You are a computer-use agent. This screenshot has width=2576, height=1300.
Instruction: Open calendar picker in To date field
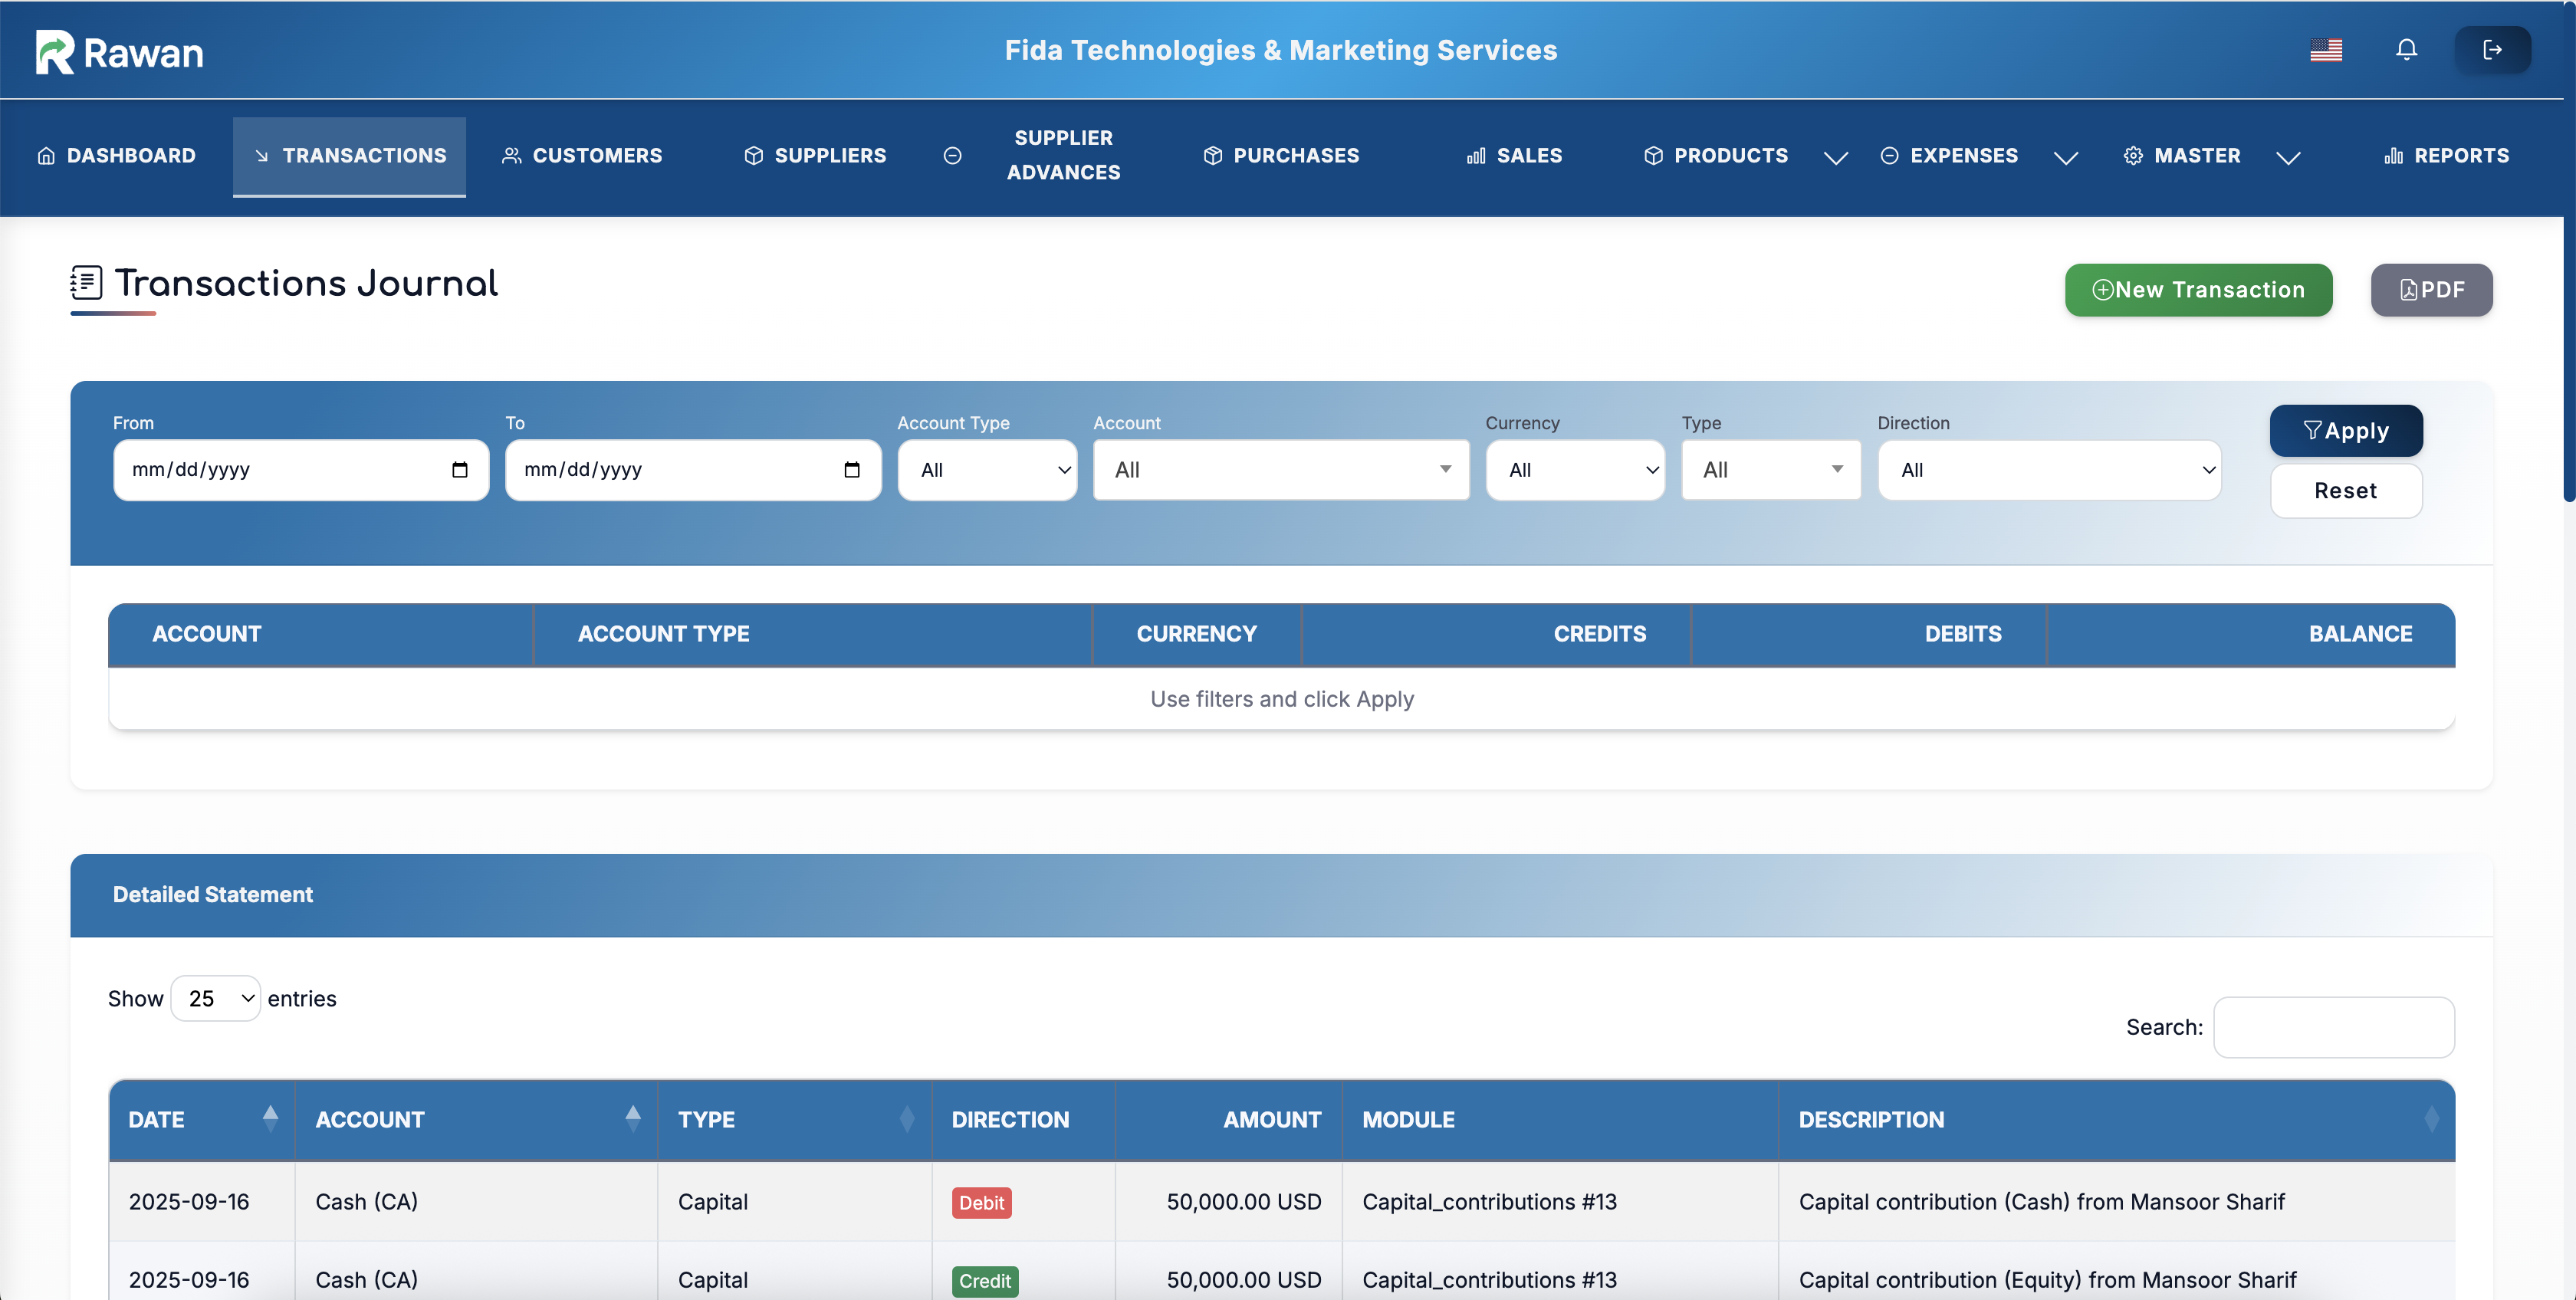tap(852, 470)
